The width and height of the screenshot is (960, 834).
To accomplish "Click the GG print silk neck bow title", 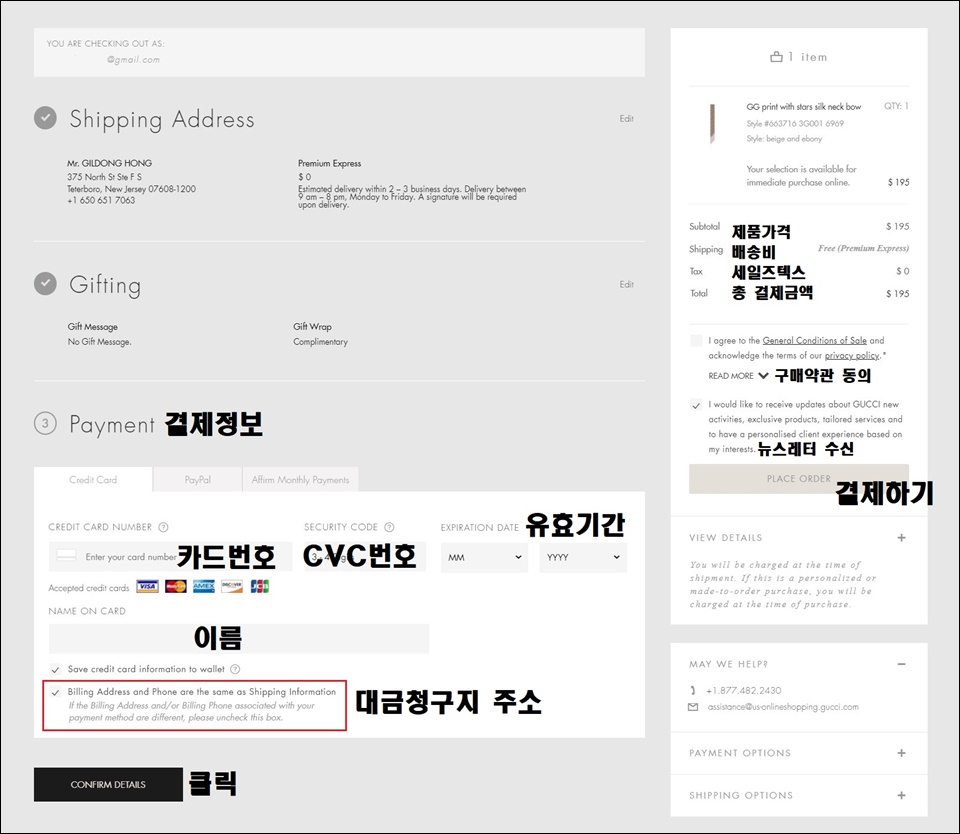I will [x=803, y=107].
